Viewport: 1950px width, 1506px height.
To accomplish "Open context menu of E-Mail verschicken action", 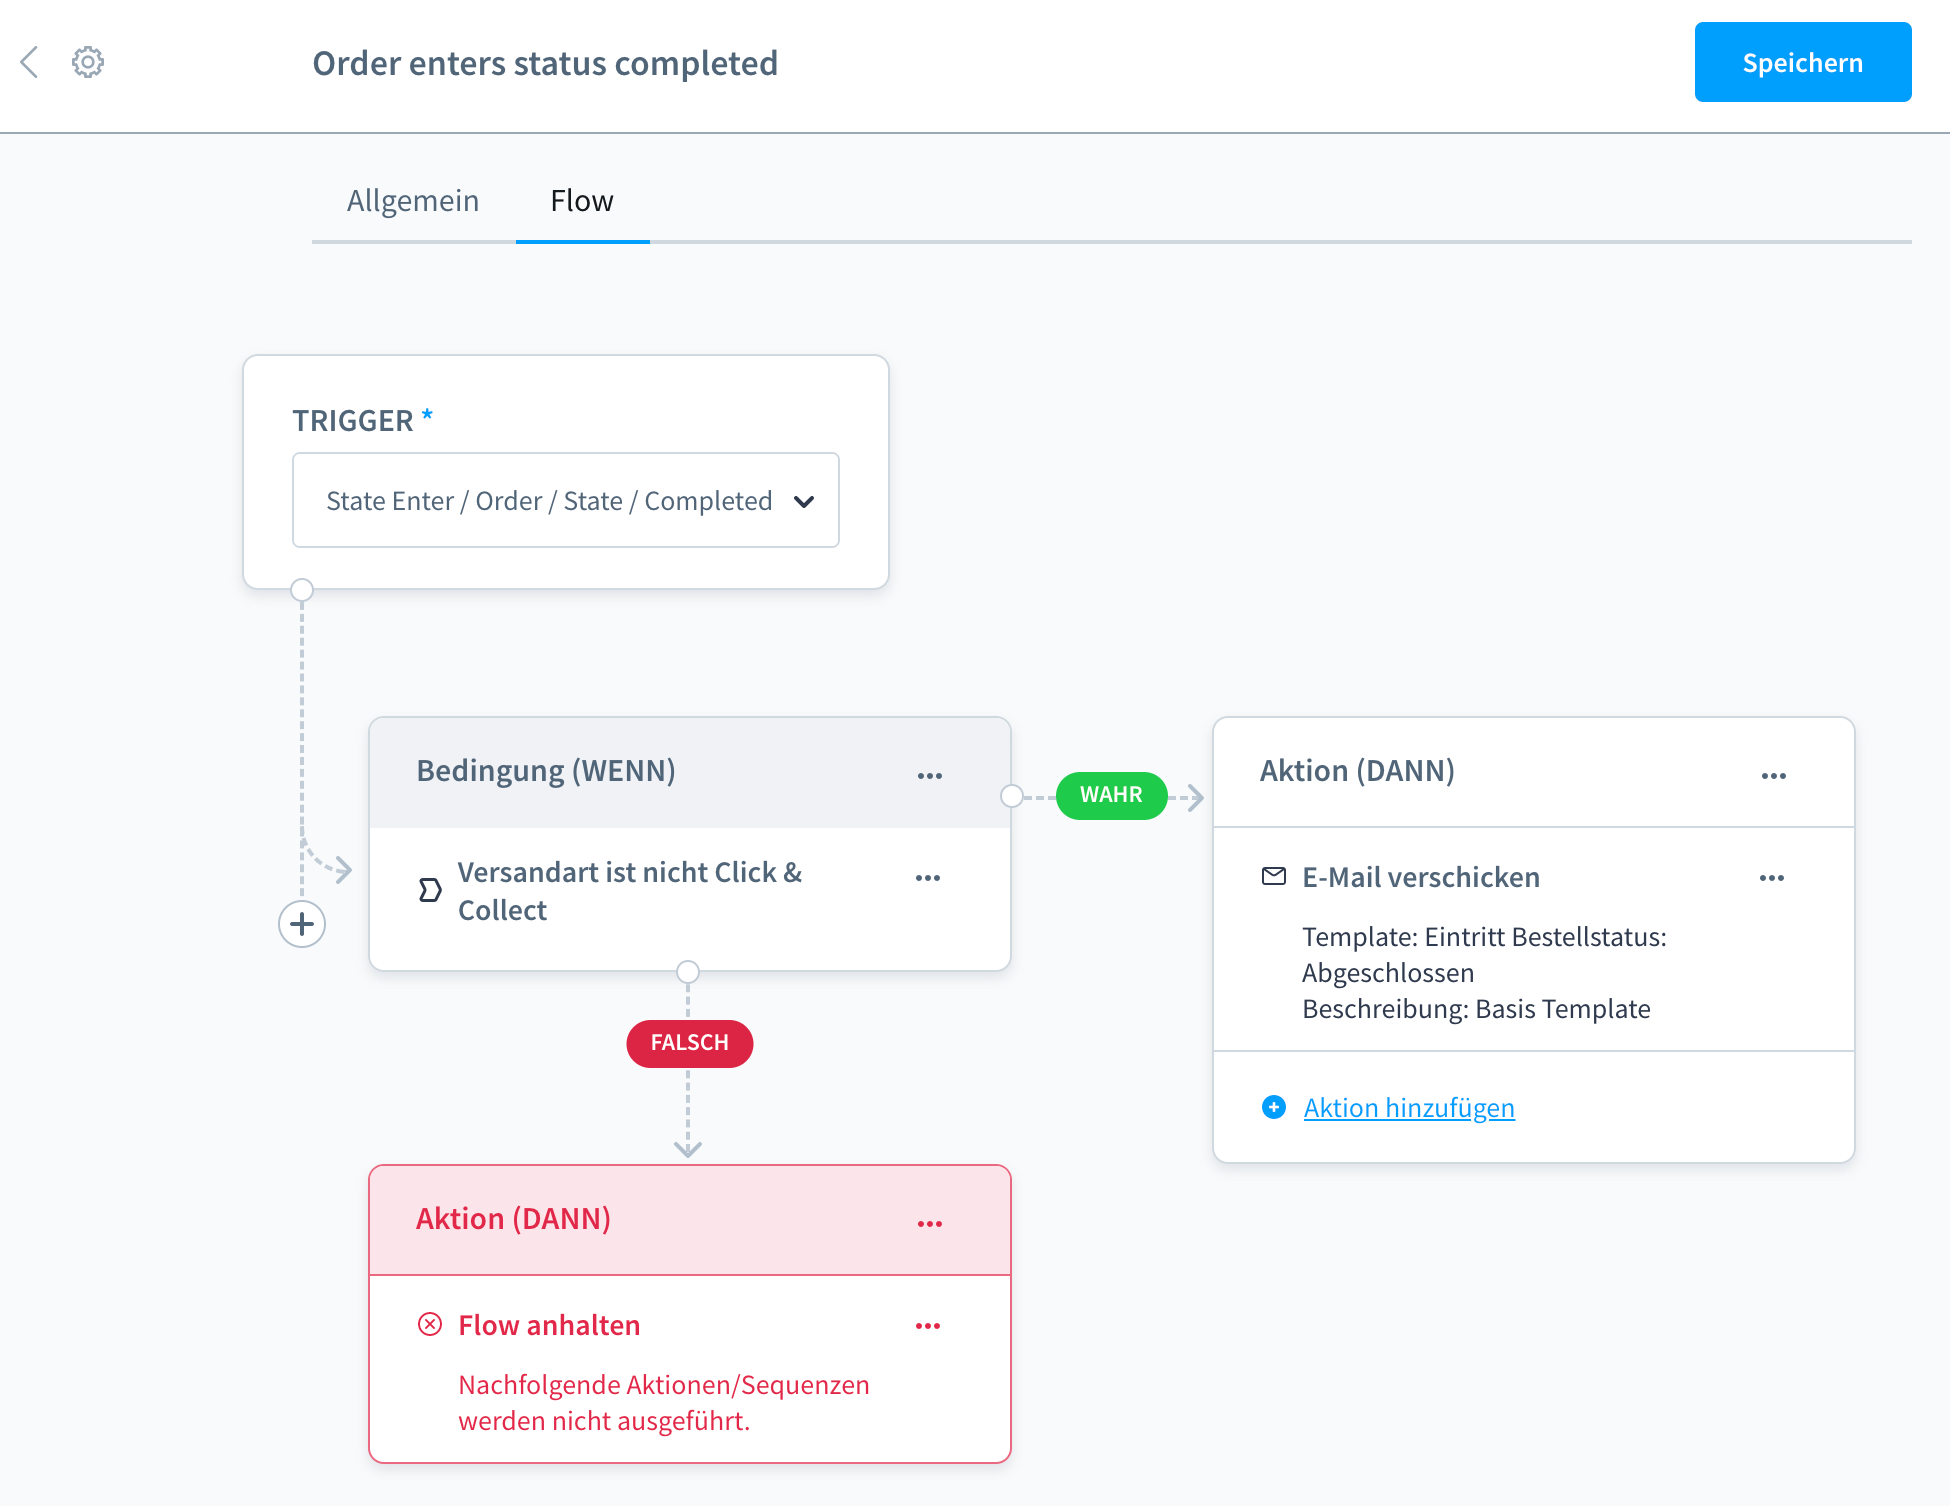I will click(x=1772, y=878).
